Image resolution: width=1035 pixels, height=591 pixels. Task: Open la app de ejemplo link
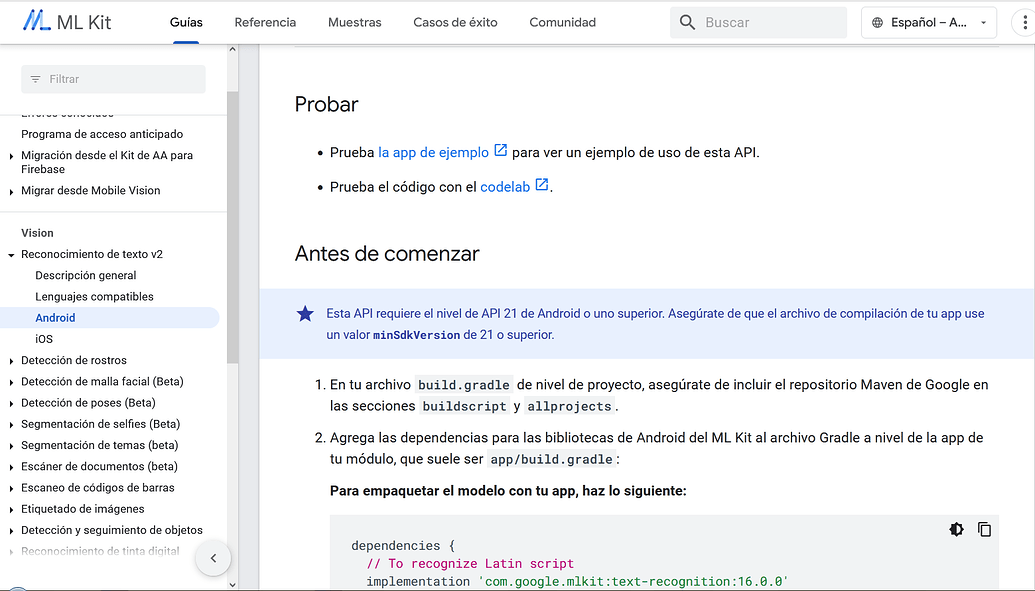click(x=433, y=153)
